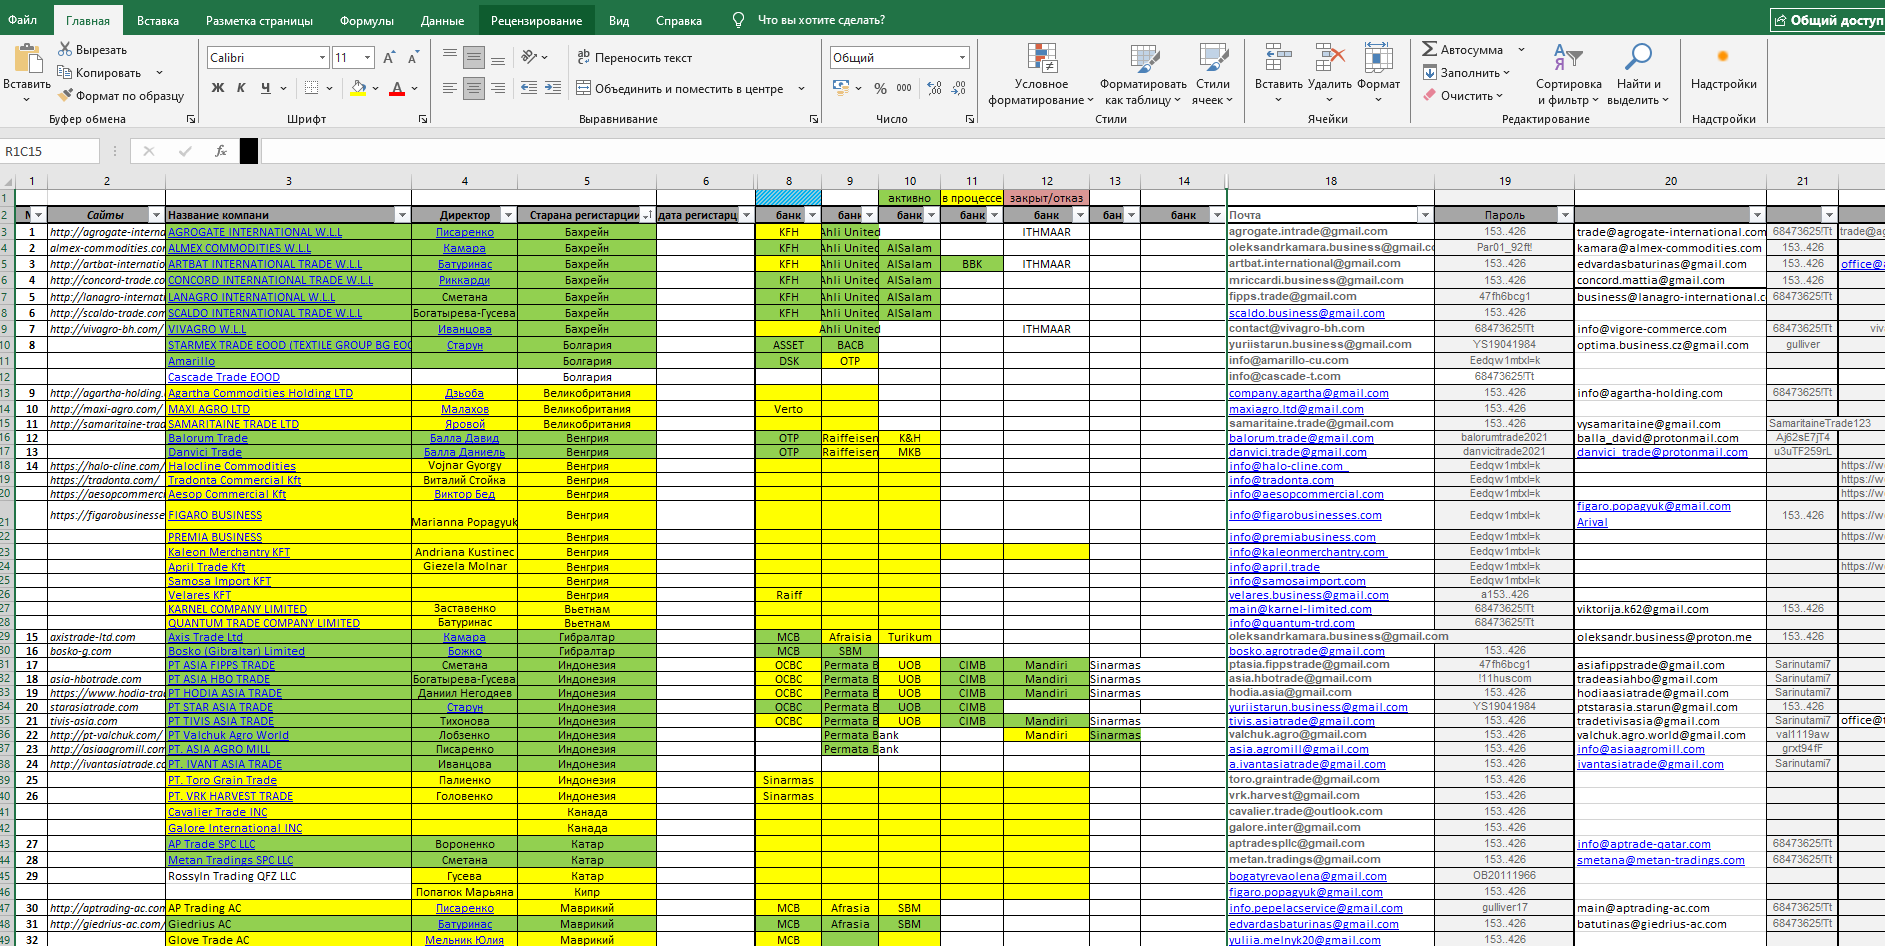Toggle italic formatting (К)
This screenshot has width=1885, height=946.
[x=241, y=88]
